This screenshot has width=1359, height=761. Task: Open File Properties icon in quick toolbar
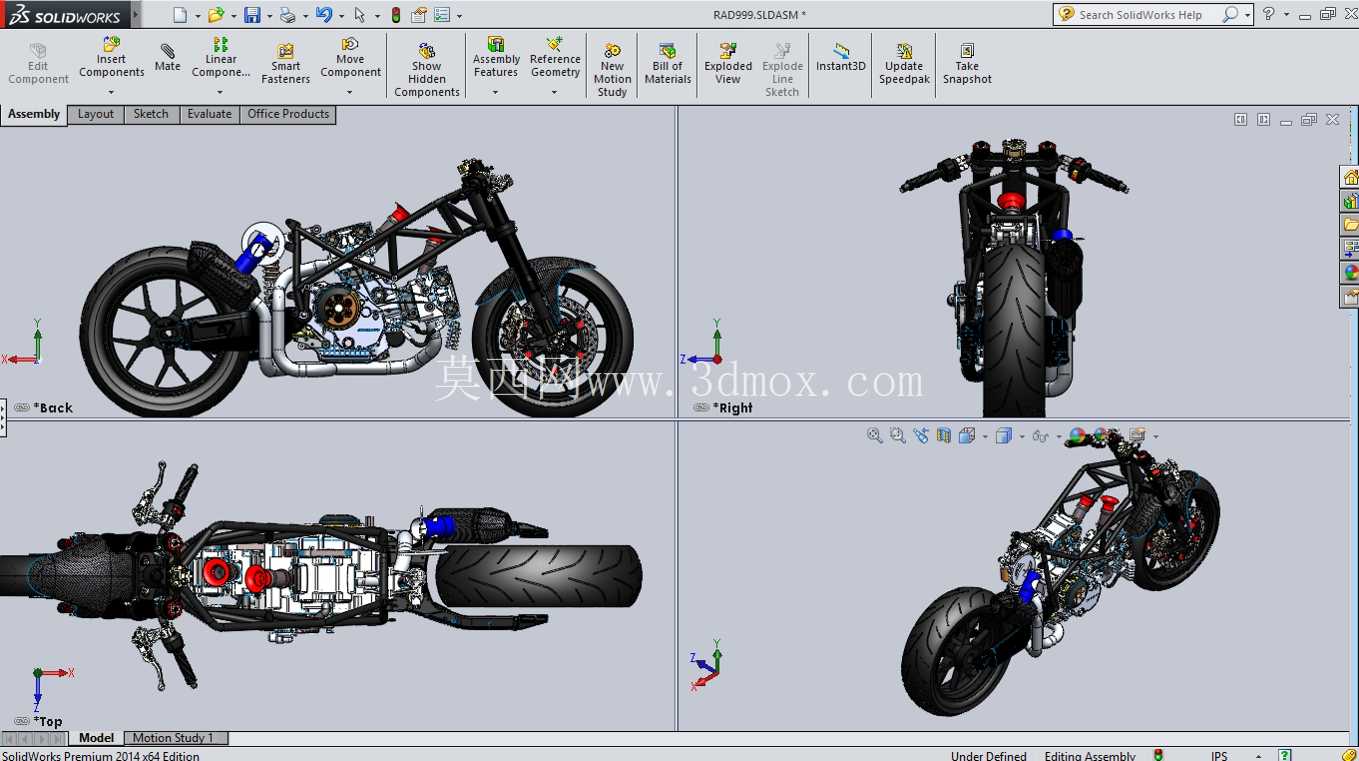pos(419,15)
